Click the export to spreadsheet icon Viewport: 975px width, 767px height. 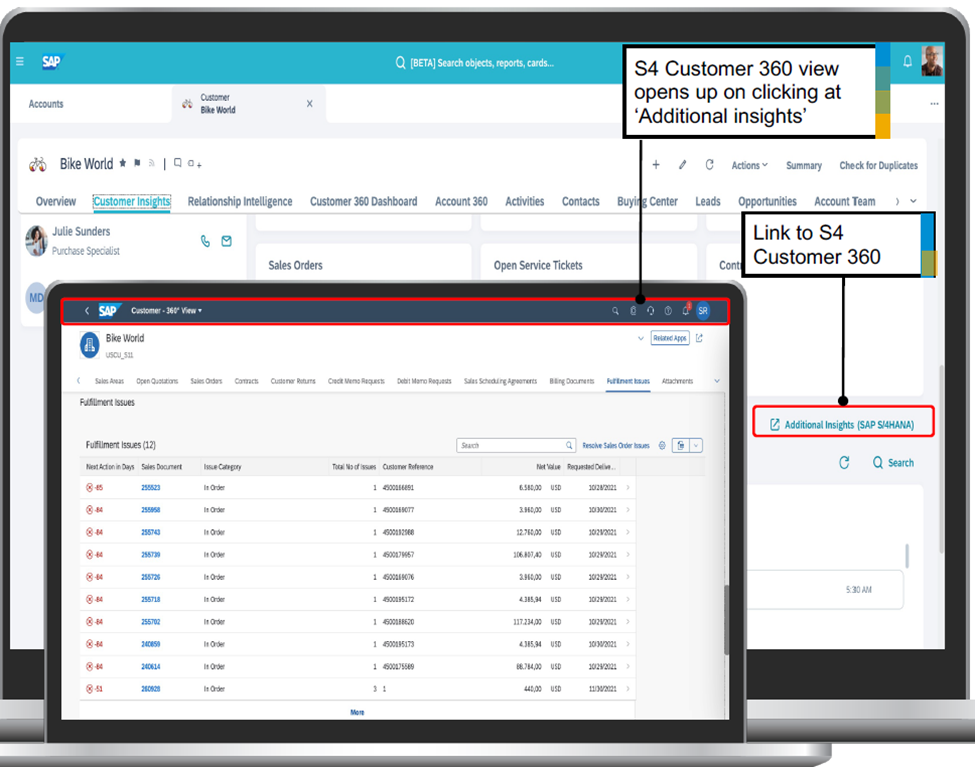pyautogui.click(x=681, y=445)
